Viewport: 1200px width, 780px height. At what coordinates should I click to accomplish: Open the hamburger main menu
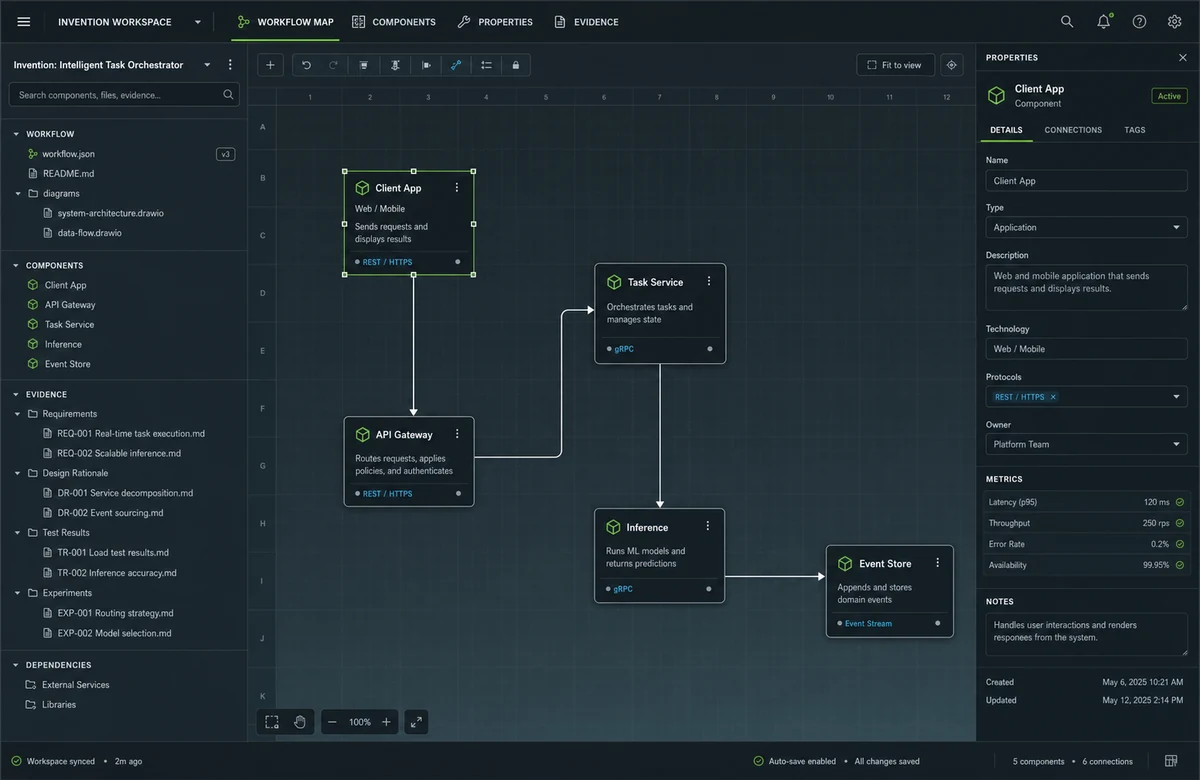point(24,22)
